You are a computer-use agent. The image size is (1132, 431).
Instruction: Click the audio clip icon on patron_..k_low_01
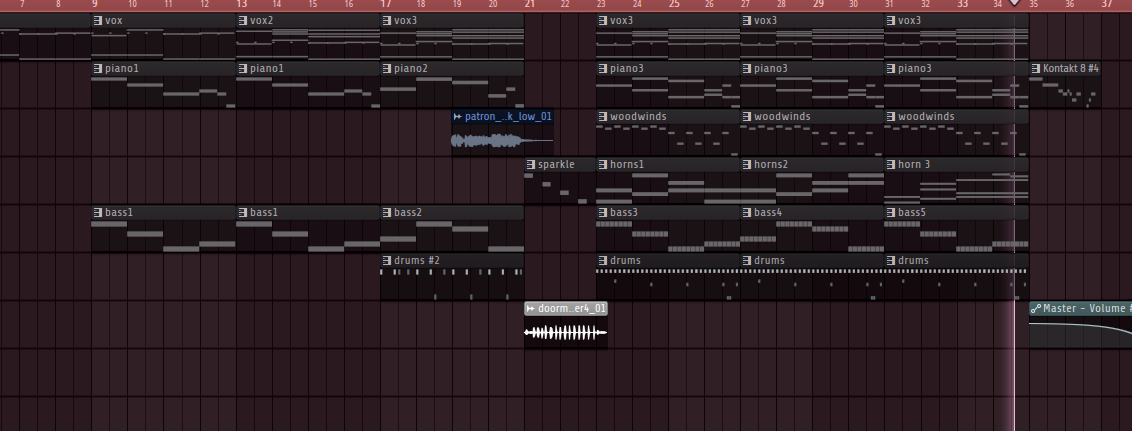pyautogui.click(x=458, y=117)
